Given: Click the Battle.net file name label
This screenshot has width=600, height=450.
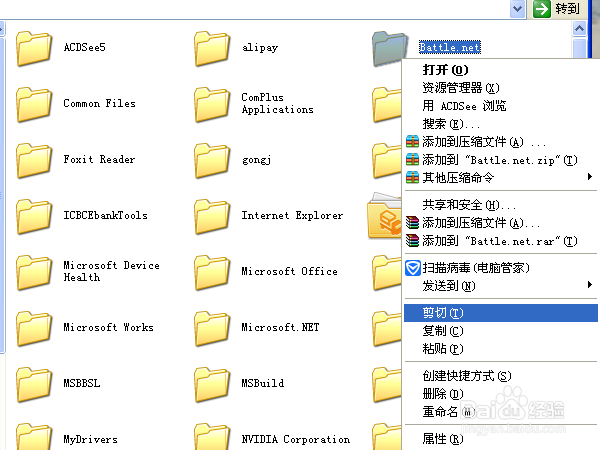Looking at the screenshot, I should click(x=450, y=47).
